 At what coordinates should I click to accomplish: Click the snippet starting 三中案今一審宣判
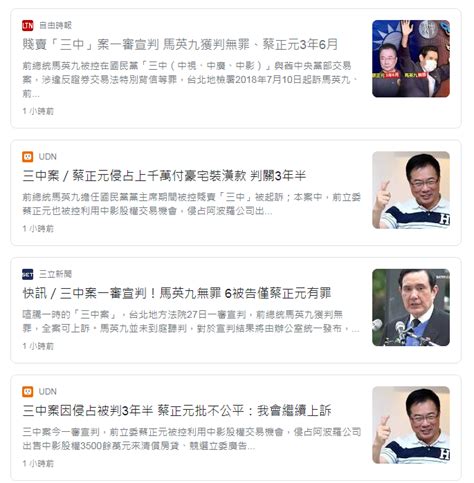[192, 439]
